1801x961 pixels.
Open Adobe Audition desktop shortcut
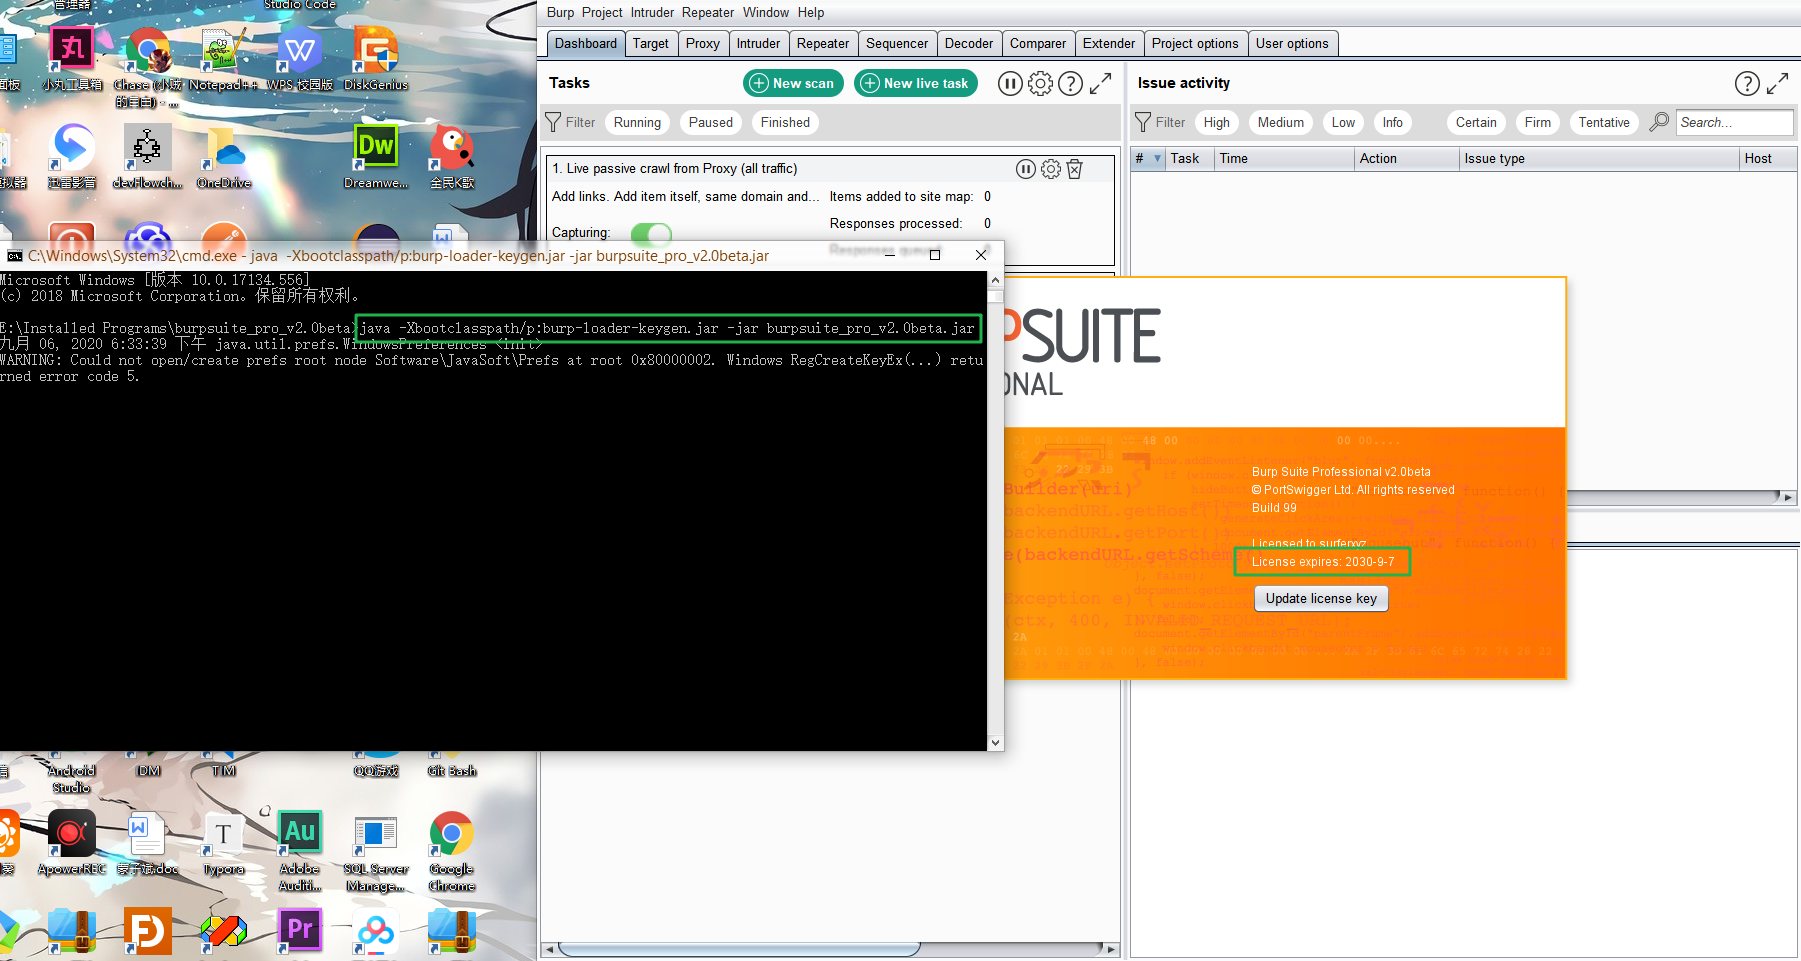tap(300, 850)
